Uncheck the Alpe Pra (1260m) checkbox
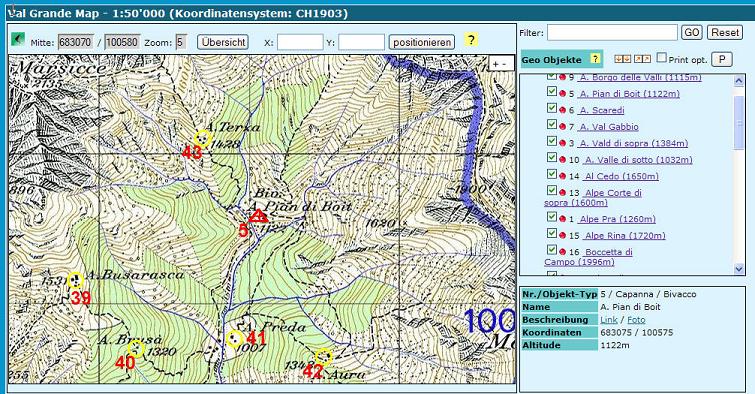The height and width of the screenshot is (394, 755). tap(552, 217)
